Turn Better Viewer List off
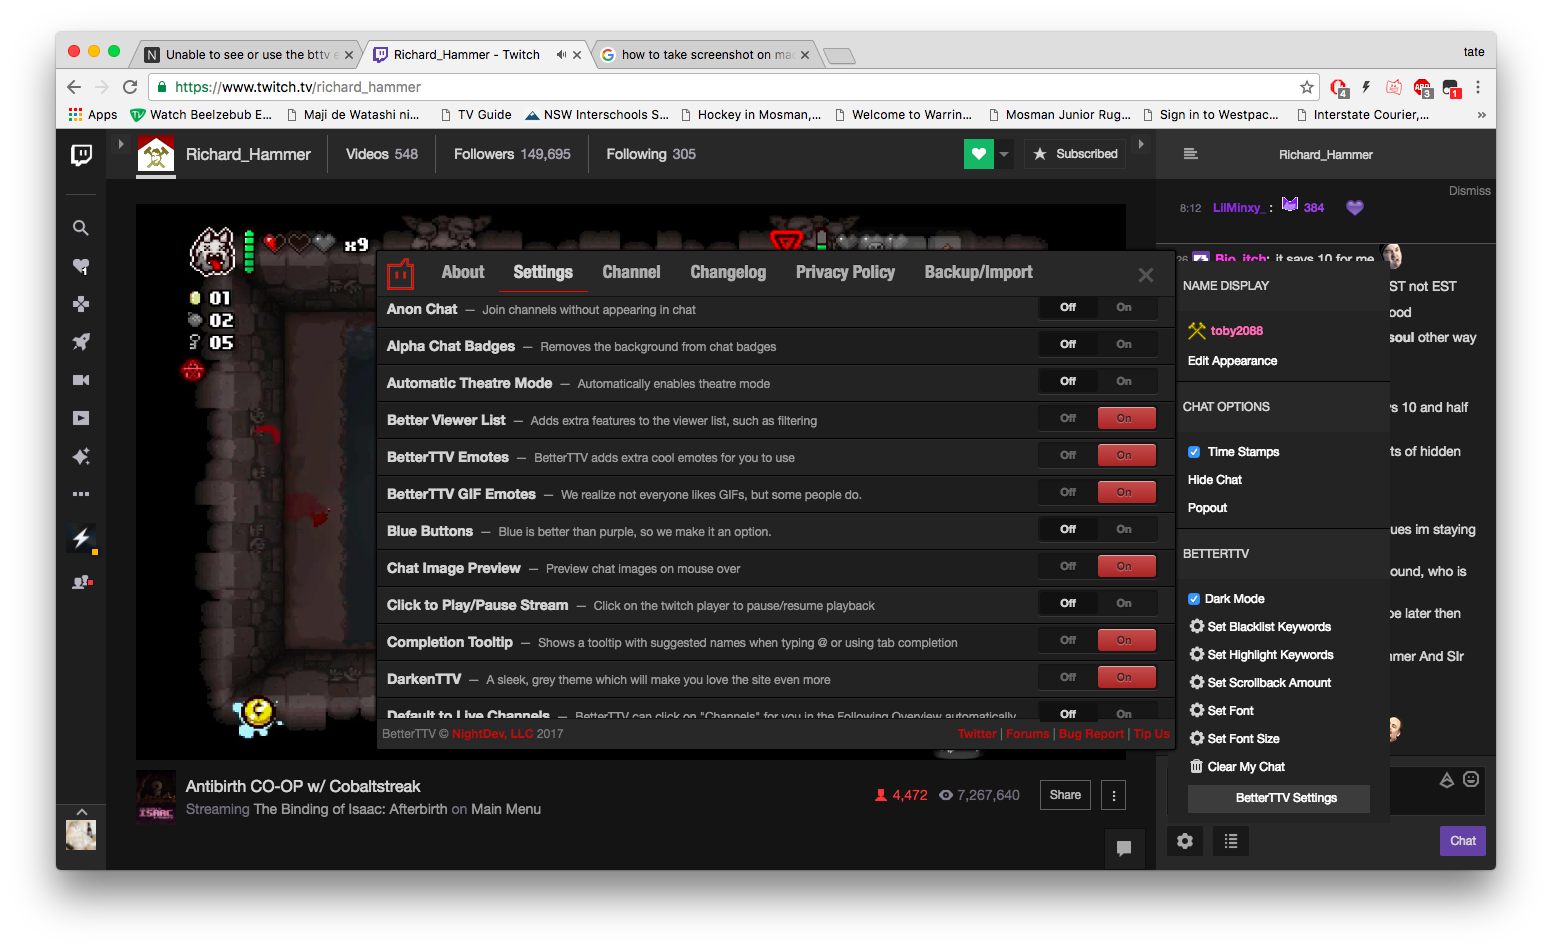Screen dimensions: 1552x950 coord(1068,419)
